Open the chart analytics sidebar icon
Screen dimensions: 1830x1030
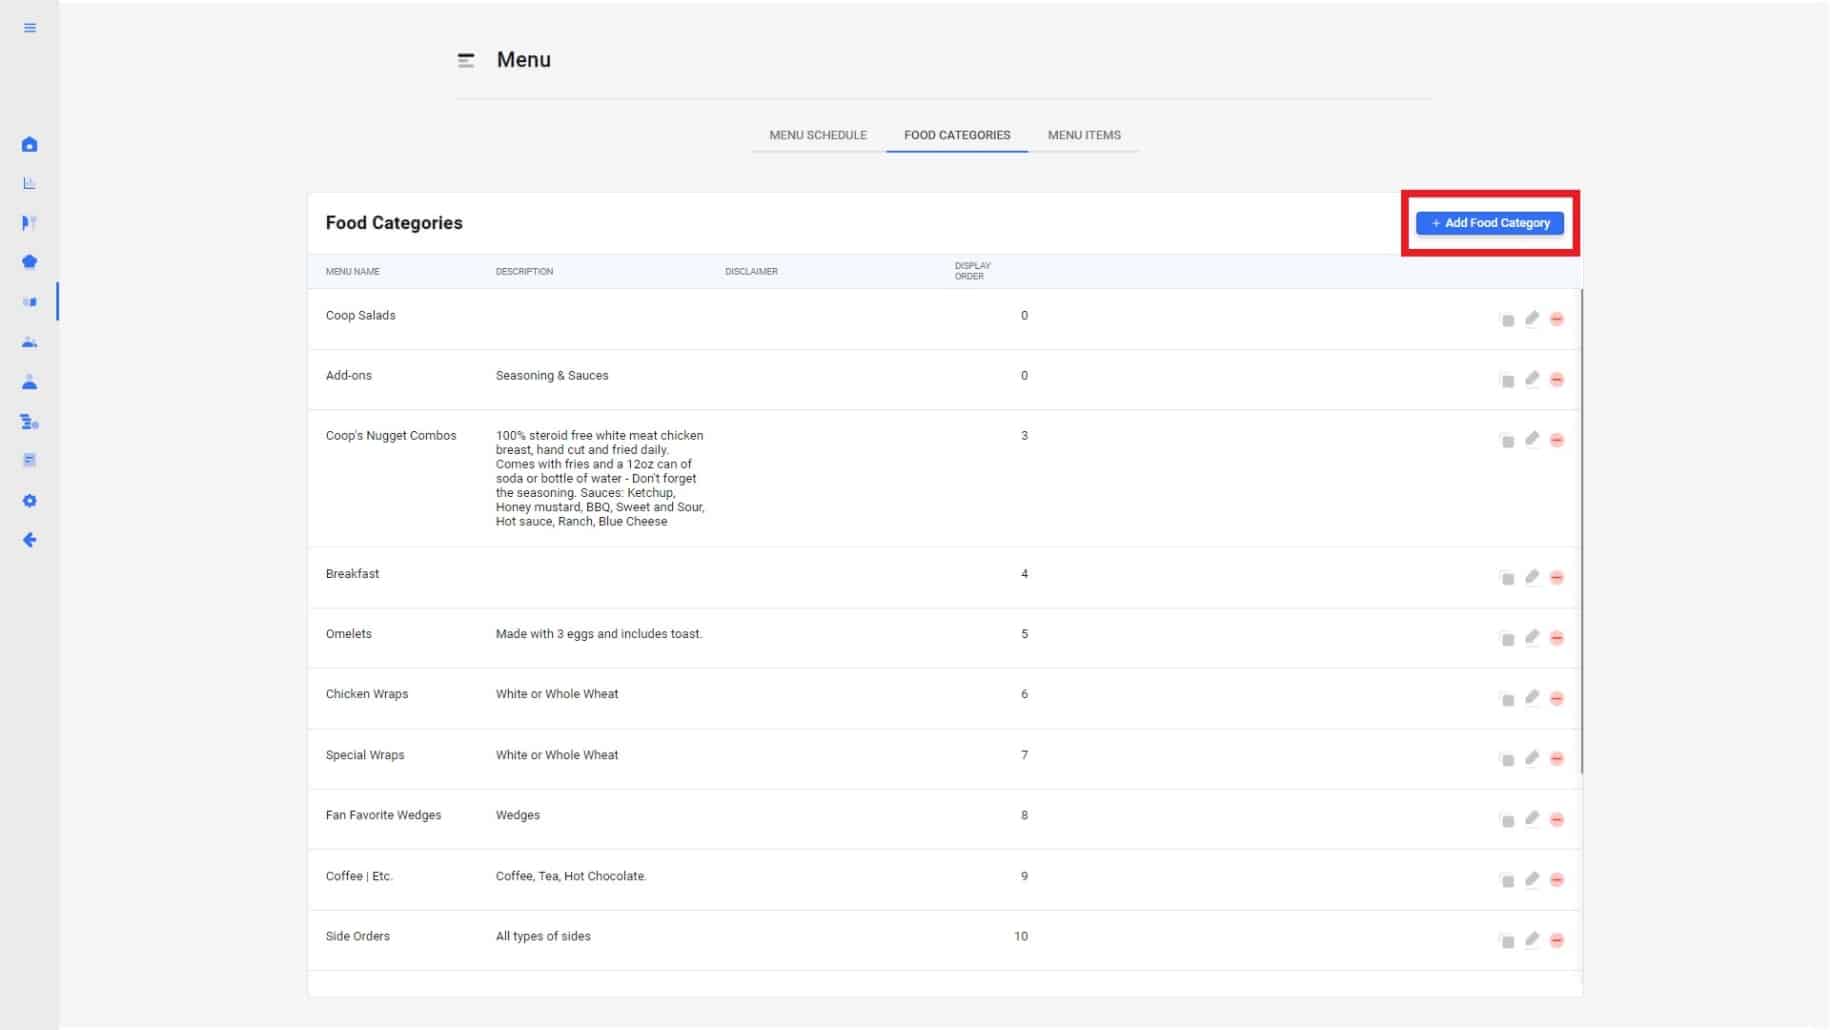coord(30,183)
